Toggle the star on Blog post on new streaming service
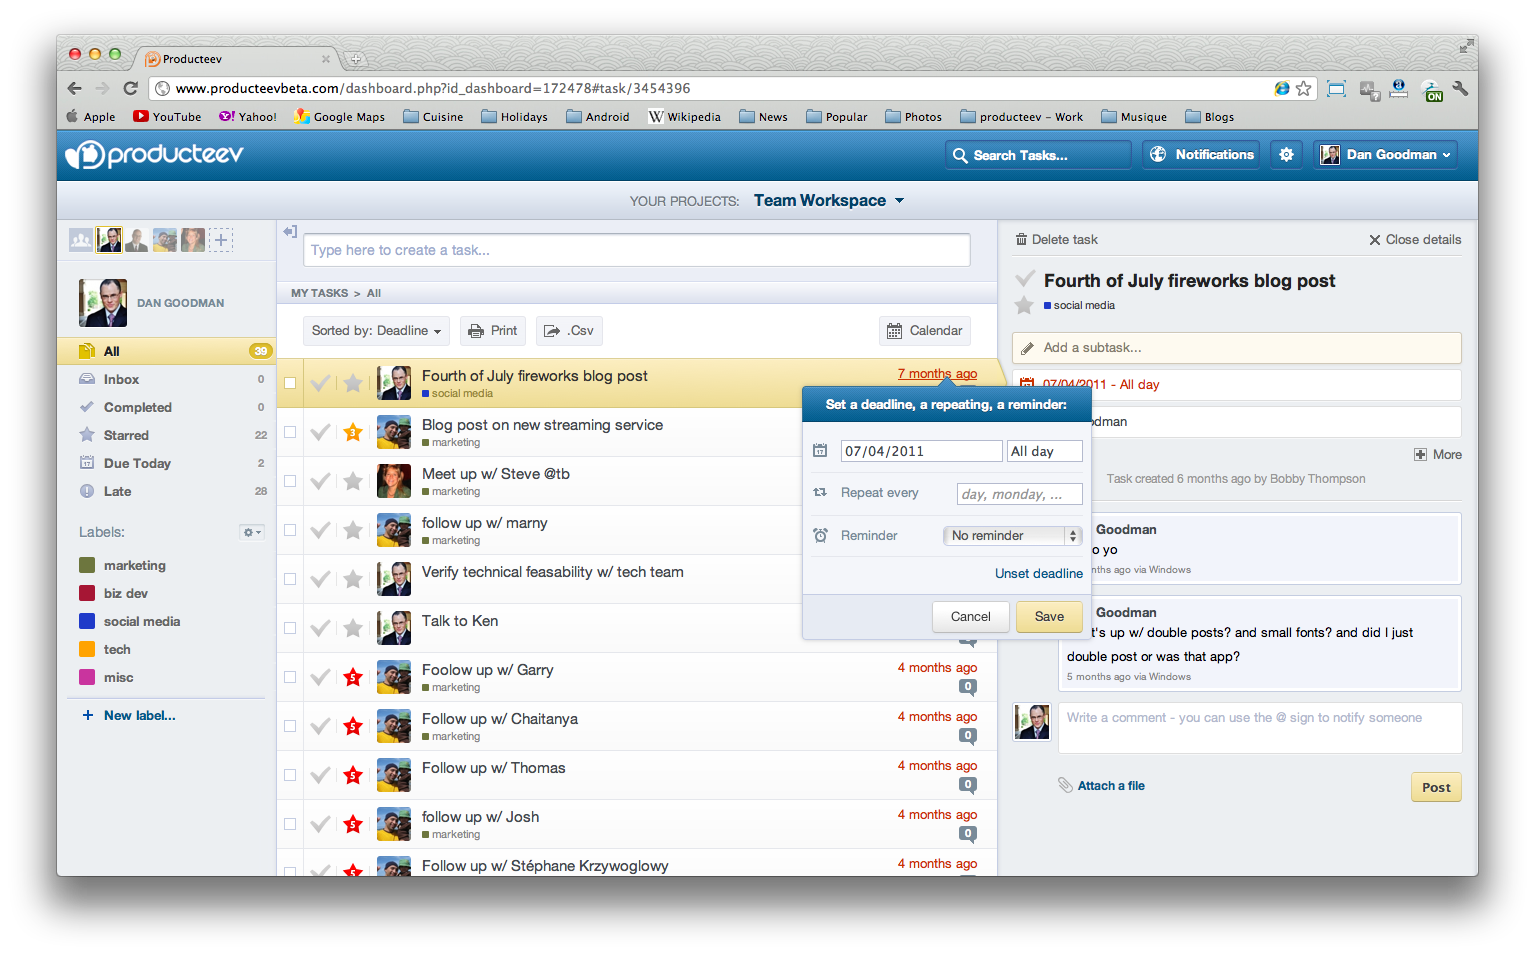1535x955 pixels. [353, 432]
